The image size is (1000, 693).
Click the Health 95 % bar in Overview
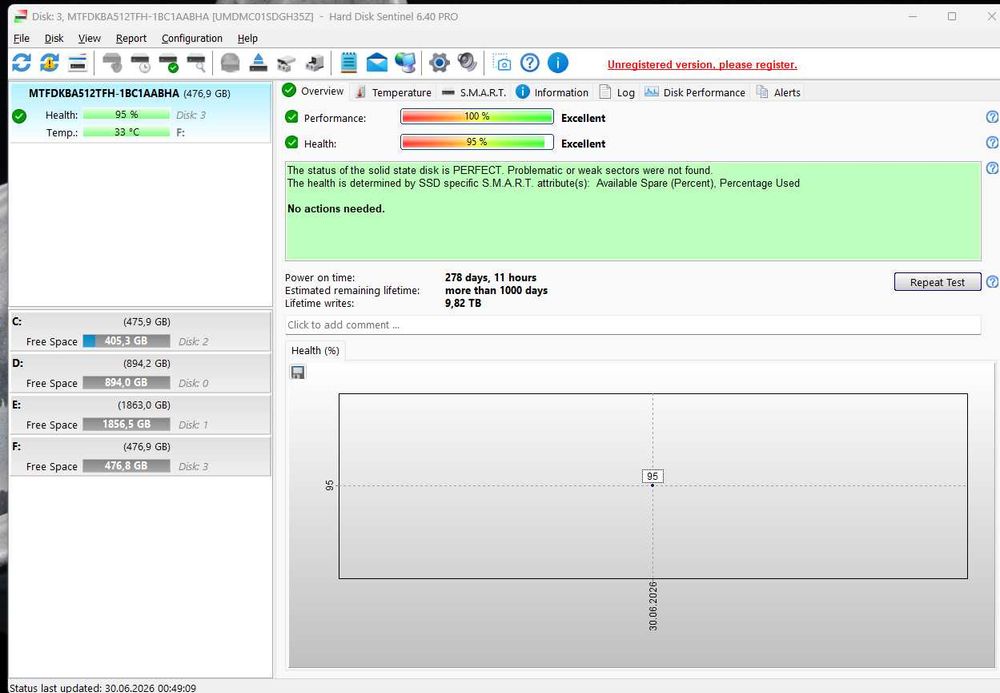476,142
